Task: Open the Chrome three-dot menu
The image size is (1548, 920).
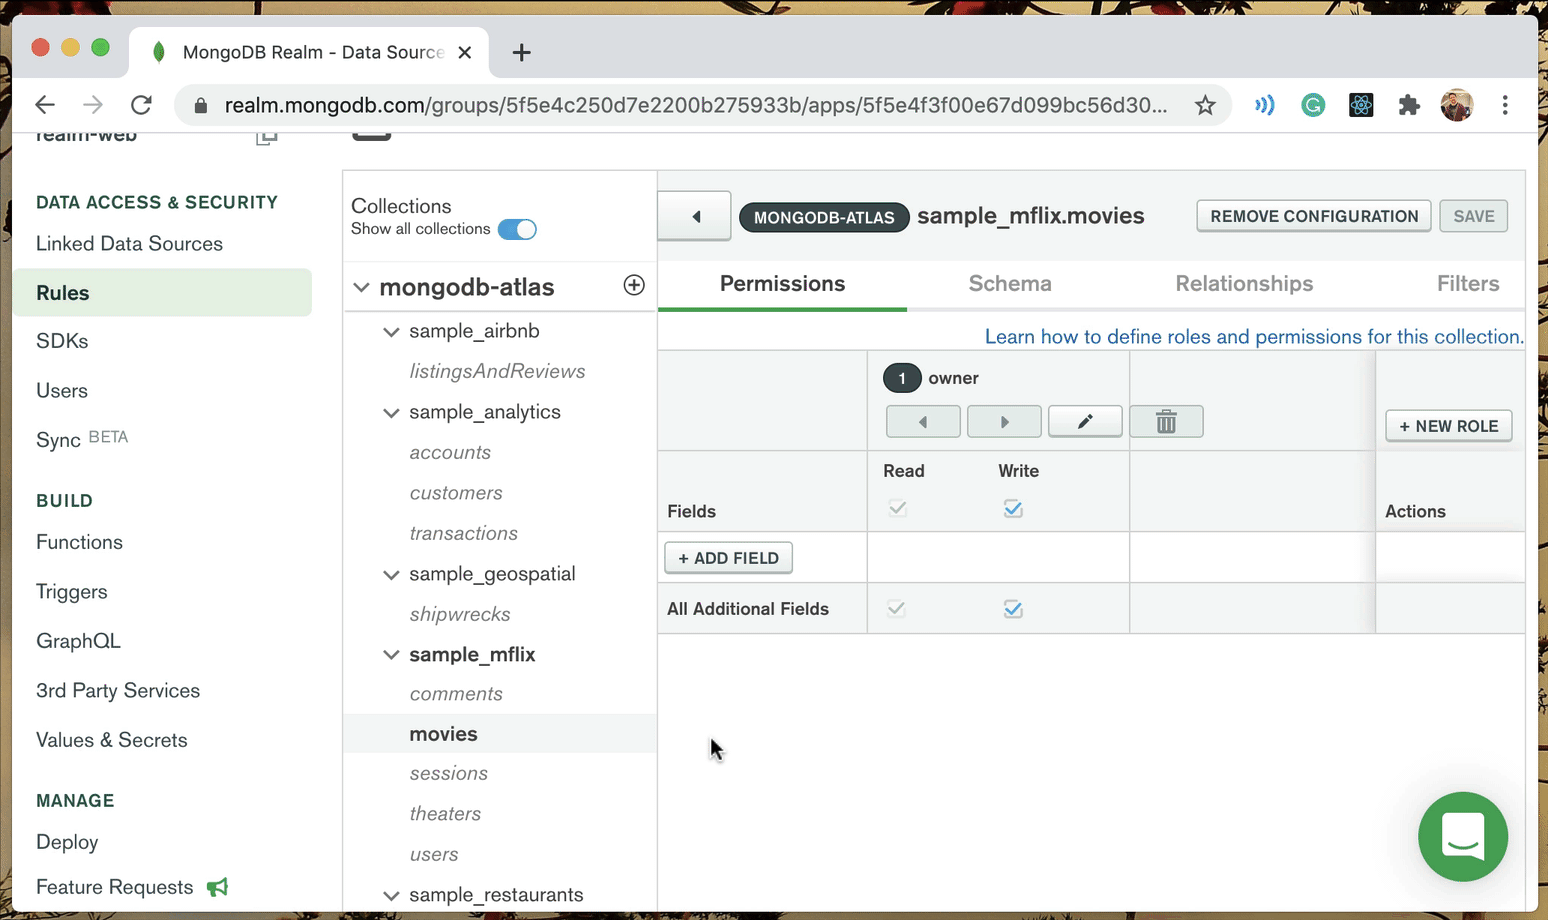Action: coord(1505,105)
